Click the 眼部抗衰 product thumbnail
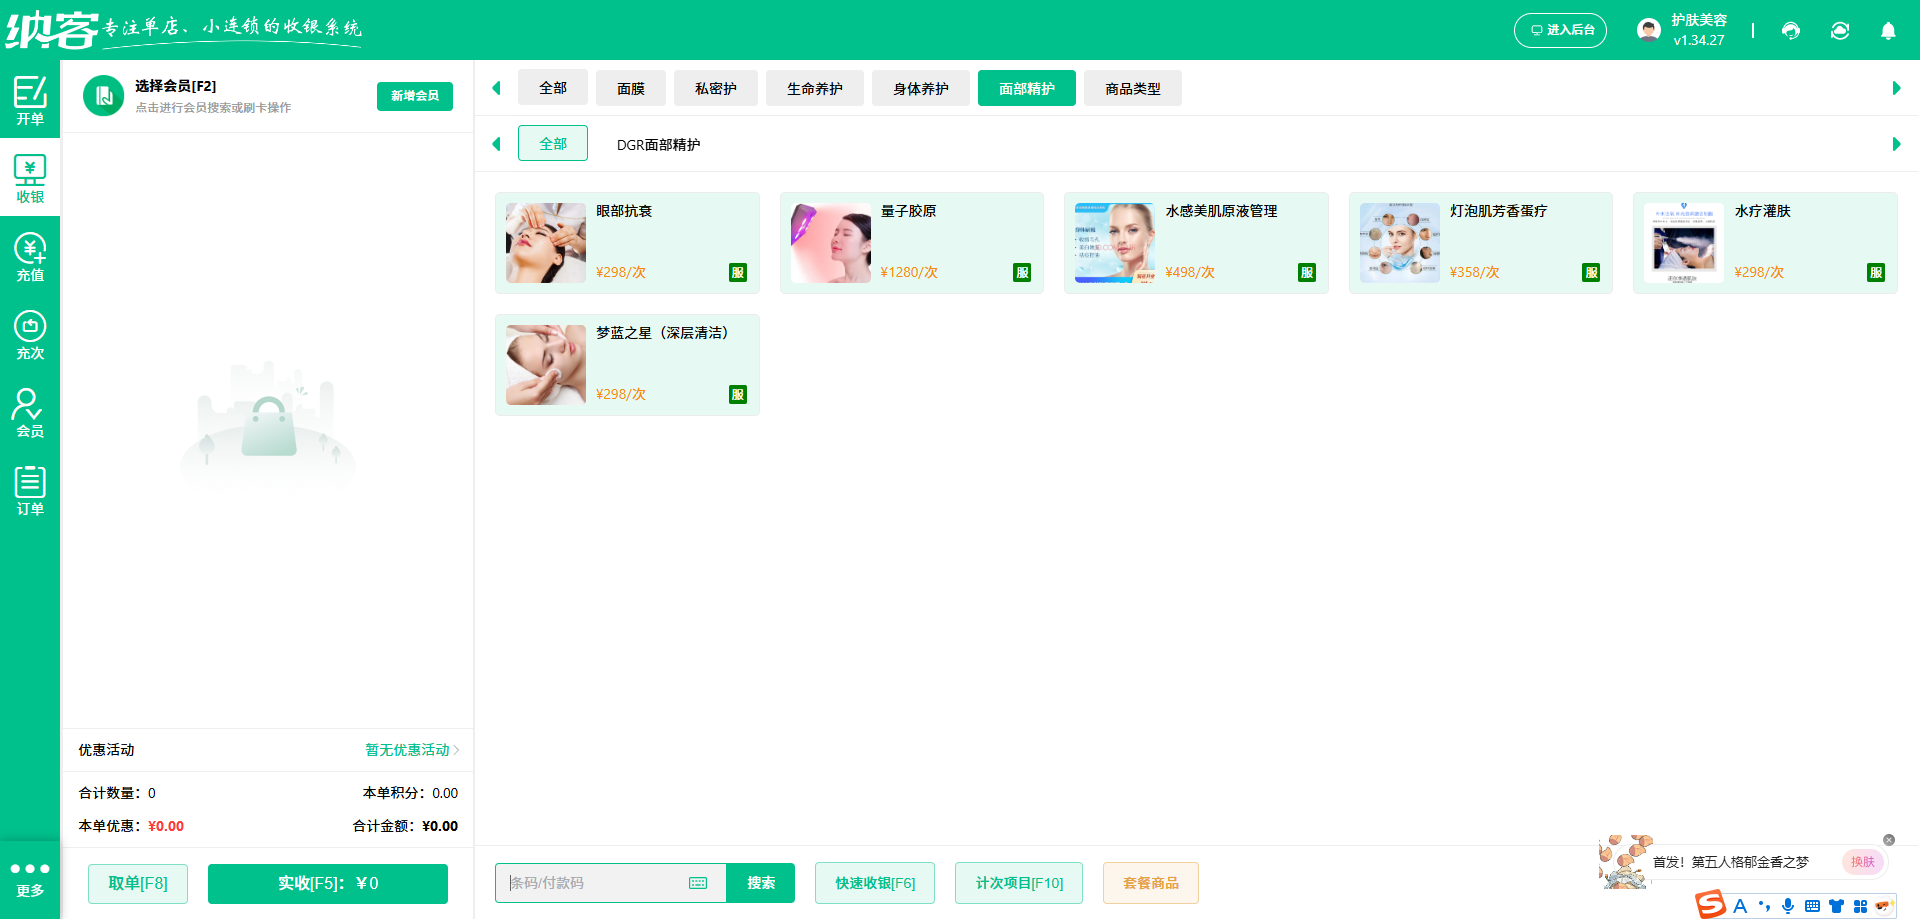Viewport: 1920px width, 919px height. (545, 242)
